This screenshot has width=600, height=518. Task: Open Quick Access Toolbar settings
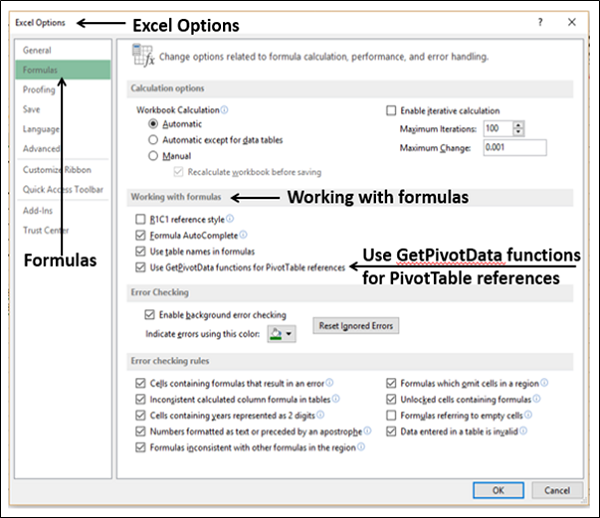[x=63, y=189]
